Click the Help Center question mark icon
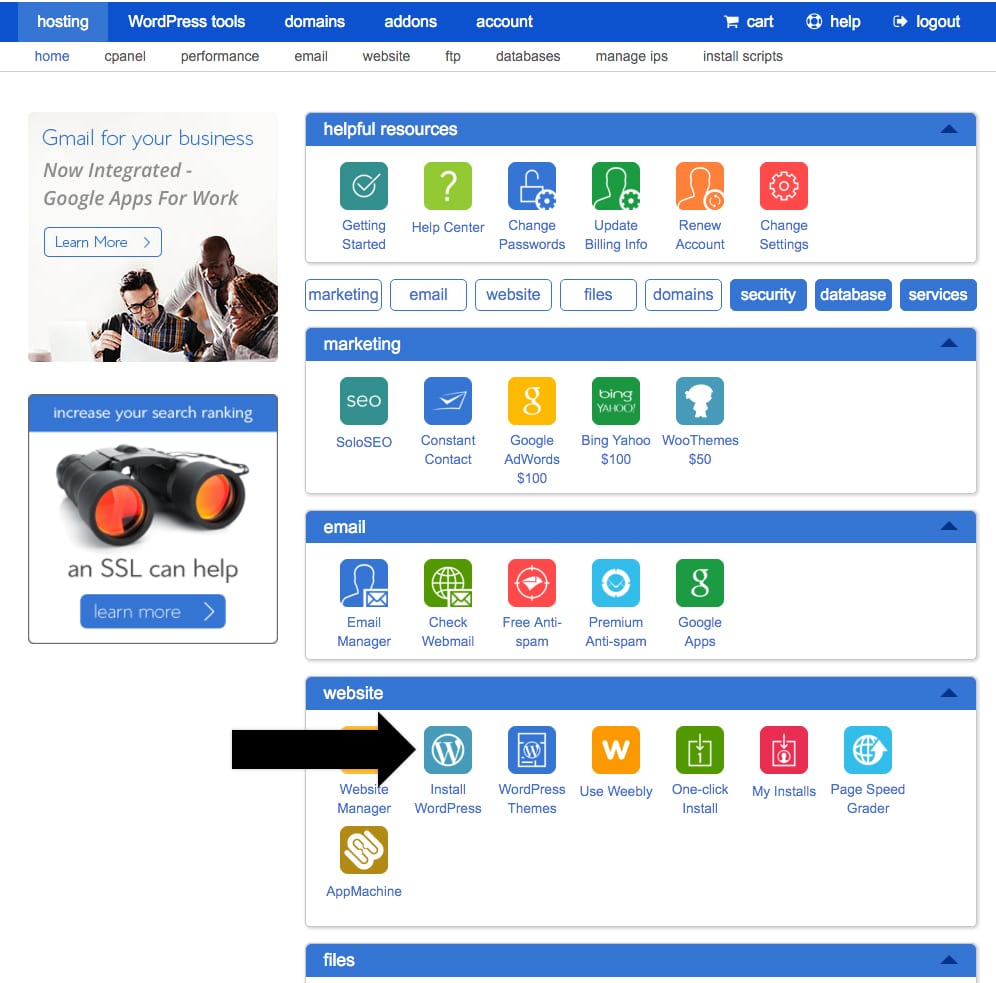This screenshot has width=996, height=983. [x=448, y=185]
